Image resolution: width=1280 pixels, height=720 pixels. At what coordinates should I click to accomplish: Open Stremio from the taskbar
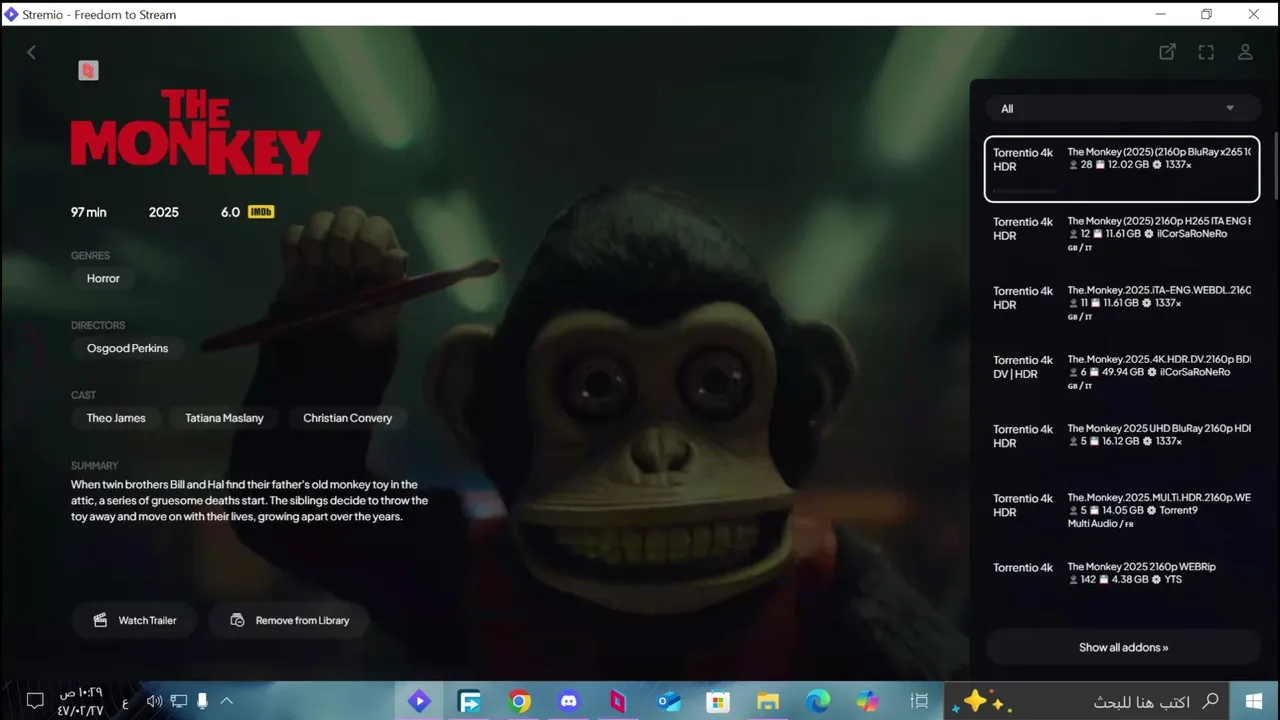[x=419, y=701]
